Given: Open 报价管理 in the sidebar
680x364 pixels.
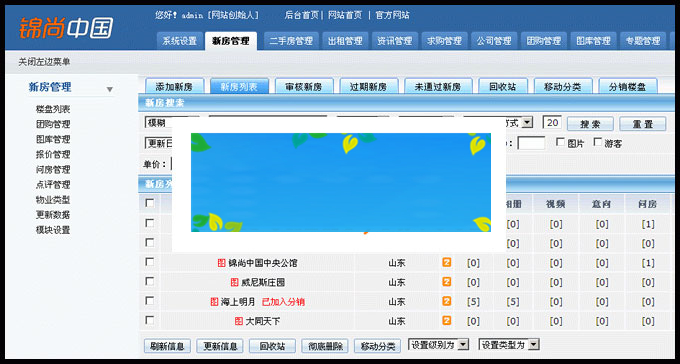Looking at the screenshot, I should [x=53, y=154].
